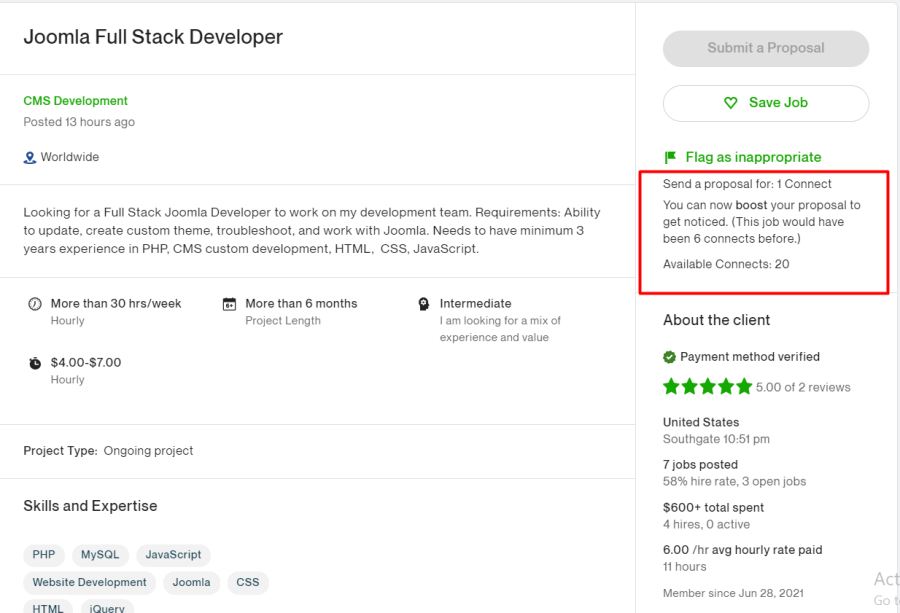Screen dimensions: 900x613
Task: Click the Skills and Expertise heading
Action: (90, 506)
